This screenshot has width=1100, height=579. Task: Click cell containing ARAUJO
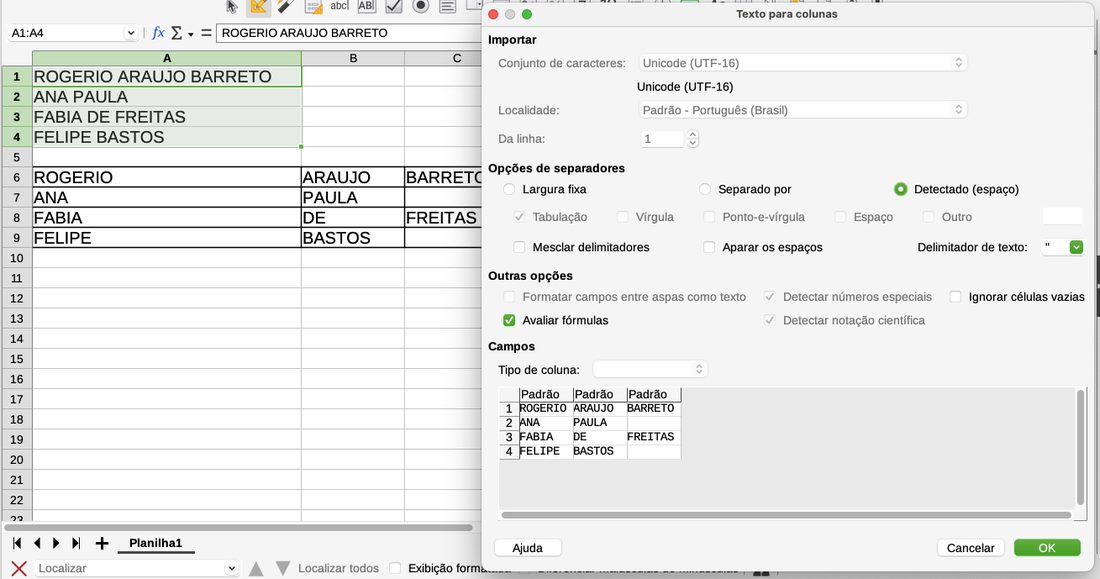(353, 177)
